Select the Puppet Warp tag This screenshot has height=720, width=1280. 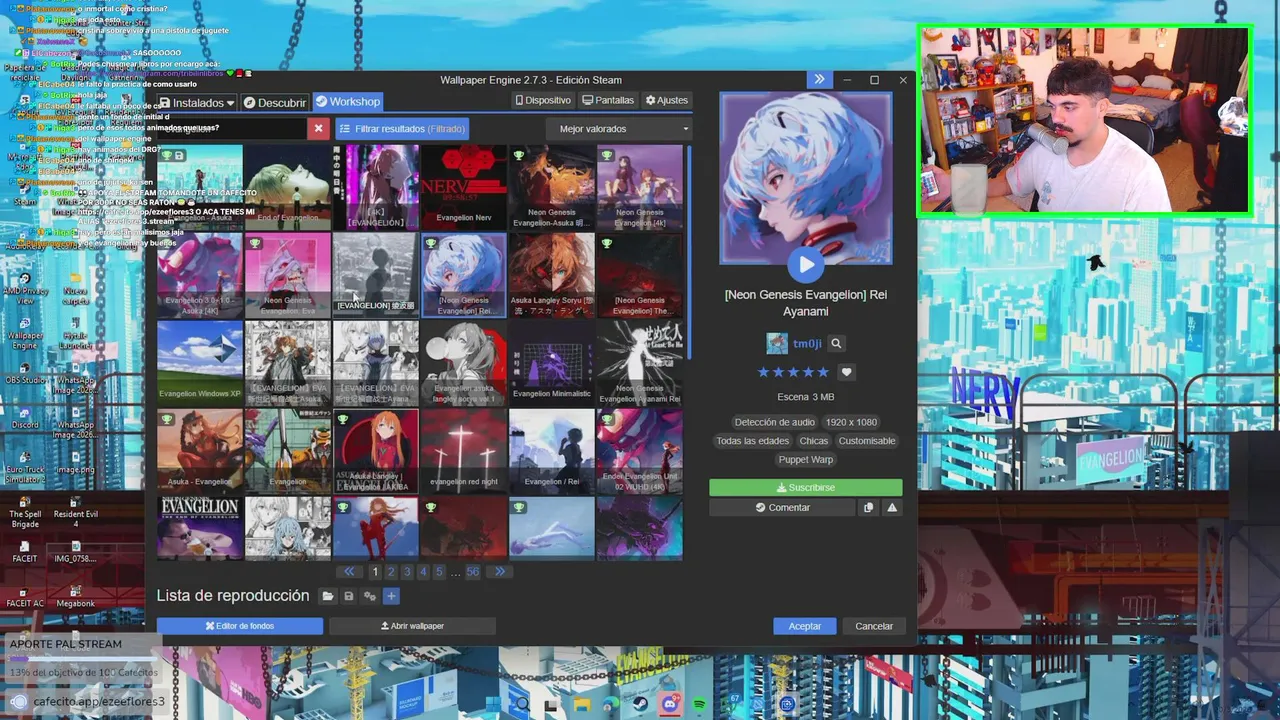[x=806, y=460]
